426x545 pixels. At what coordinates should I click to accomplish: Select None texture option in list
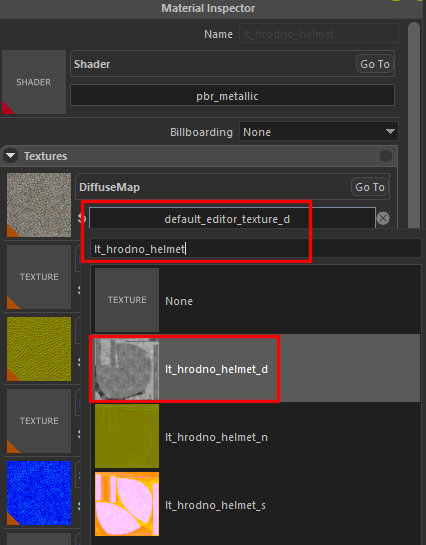257,300
